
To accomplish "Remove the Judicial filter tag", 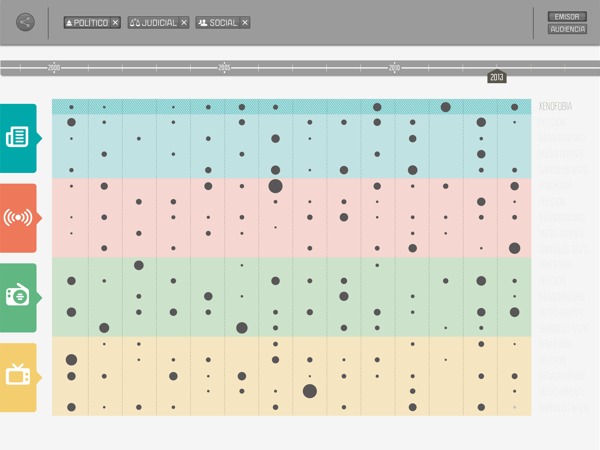I will [184, 22].
